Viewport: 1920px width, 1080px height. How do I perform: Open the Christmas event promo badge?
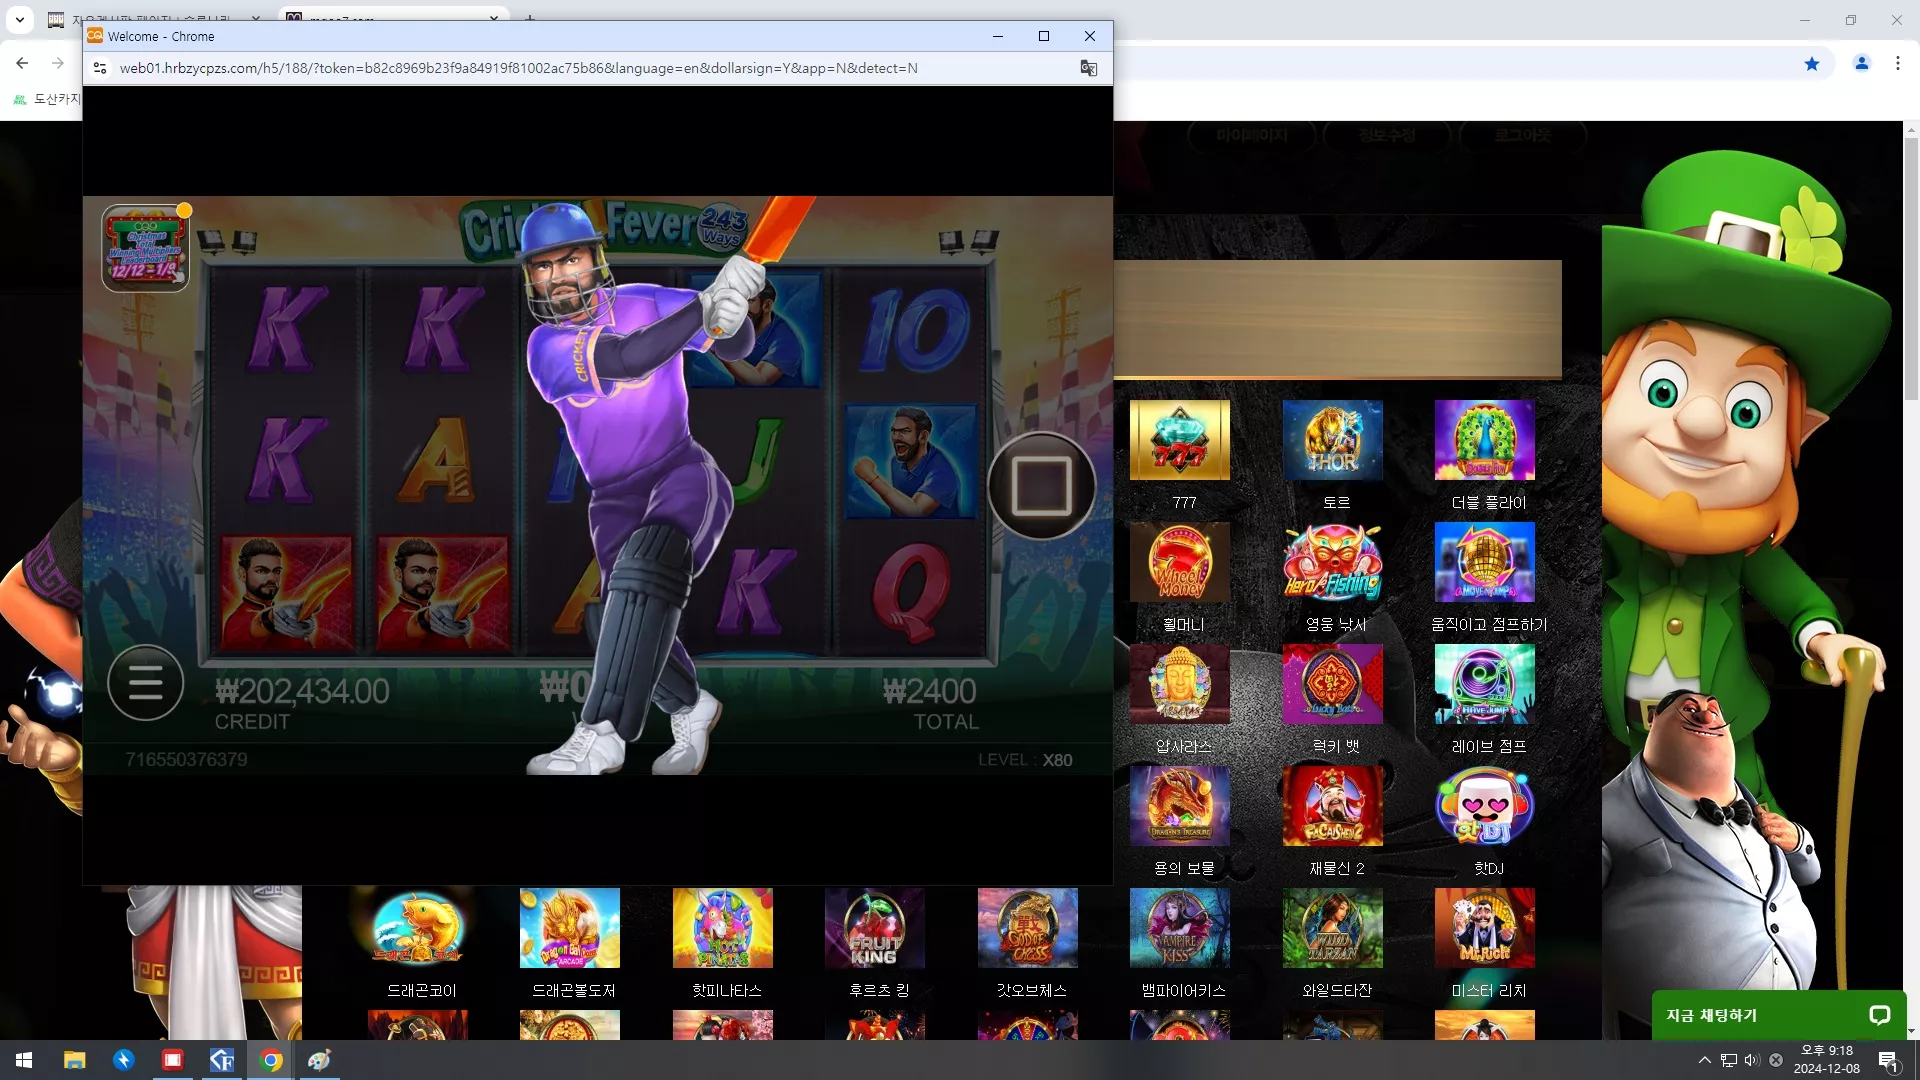coord(145,248)
